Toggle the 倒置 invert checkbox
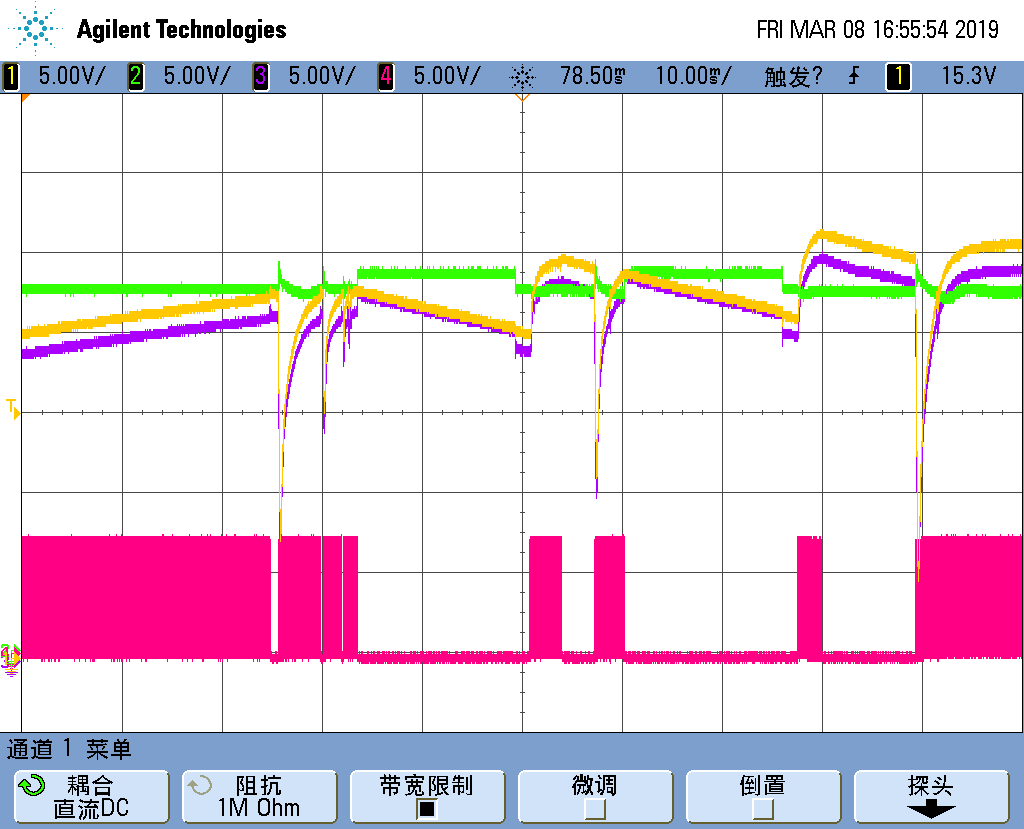Viewport: 1024px width, 829px height. point(763,809)
